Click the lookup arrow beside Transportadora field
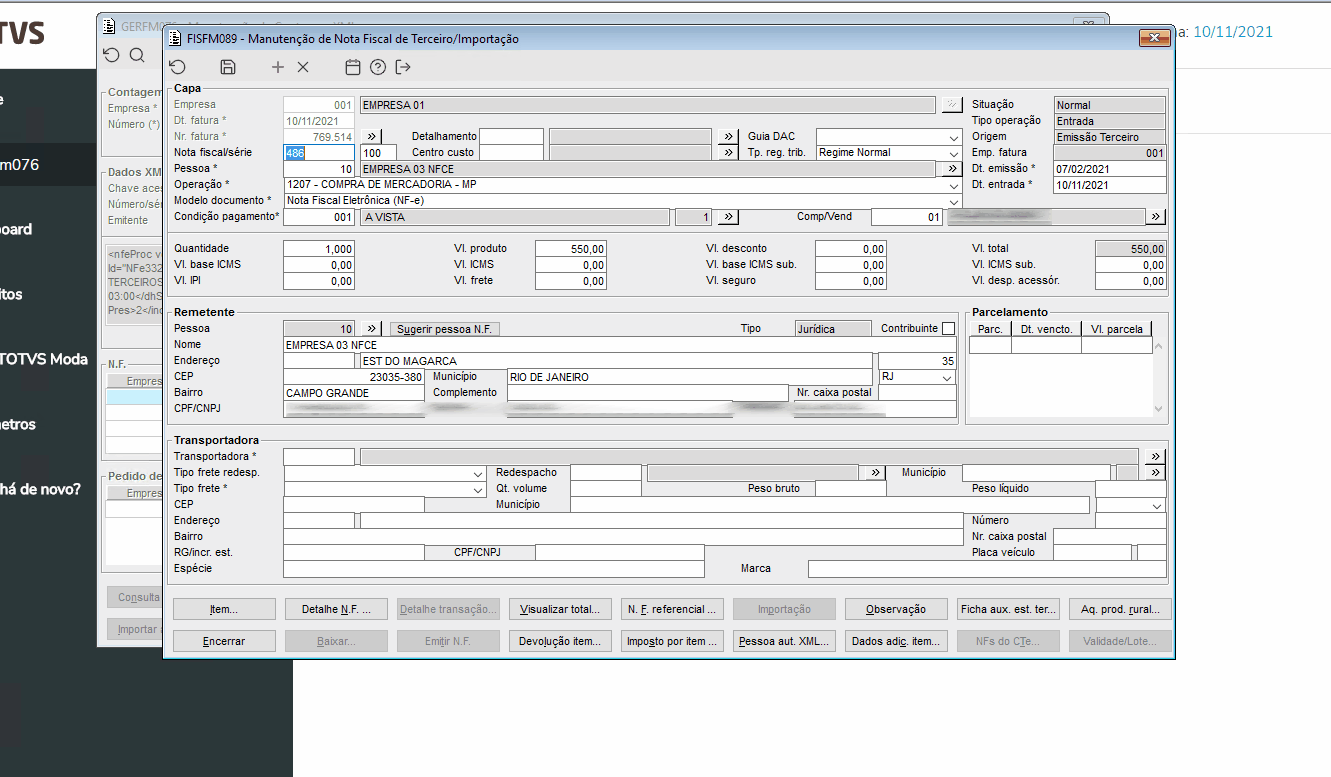 click(x=1155, y=457)
